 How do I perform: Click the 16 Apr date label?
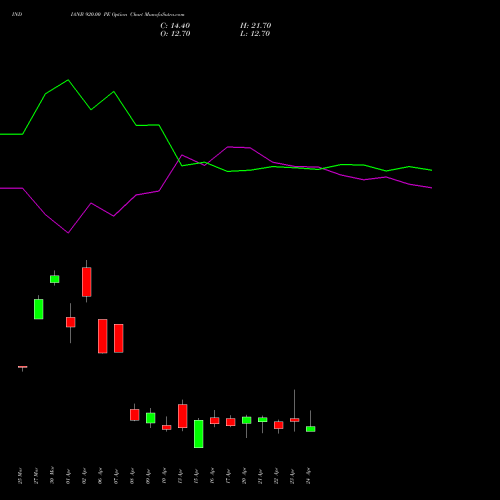pos(212,476)
